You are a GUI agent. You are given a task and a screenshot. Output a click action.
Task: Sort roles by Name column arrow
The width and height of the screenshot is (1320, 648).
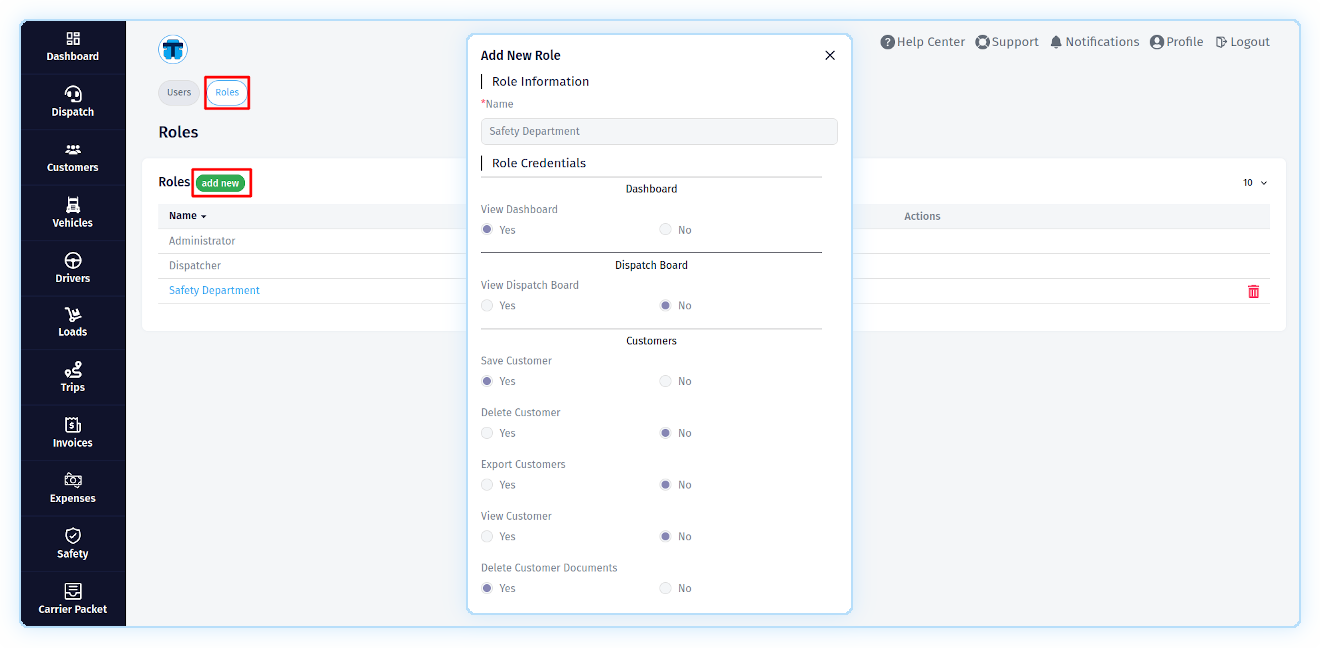click(203, 217)
